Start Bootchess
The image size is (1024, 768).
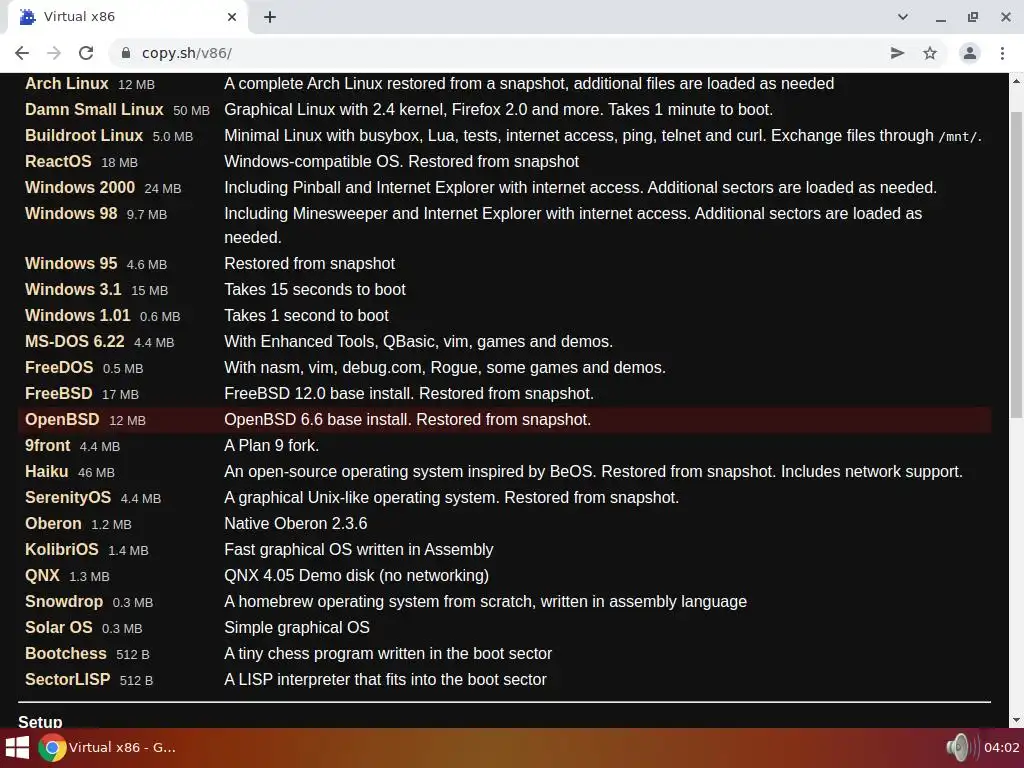65,654
